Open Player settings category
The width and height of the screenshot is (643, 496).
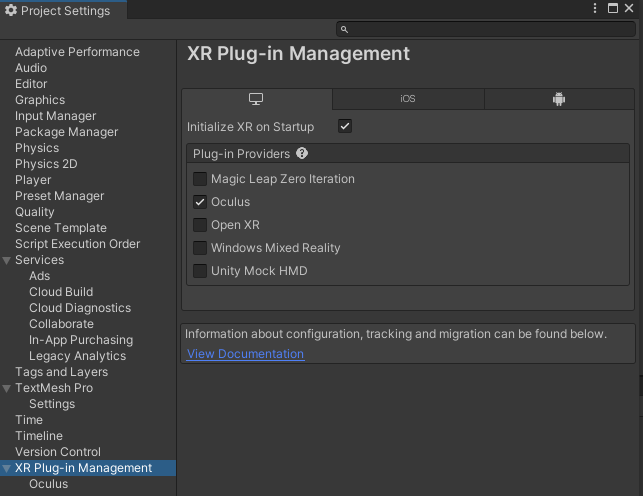(33, 180)
